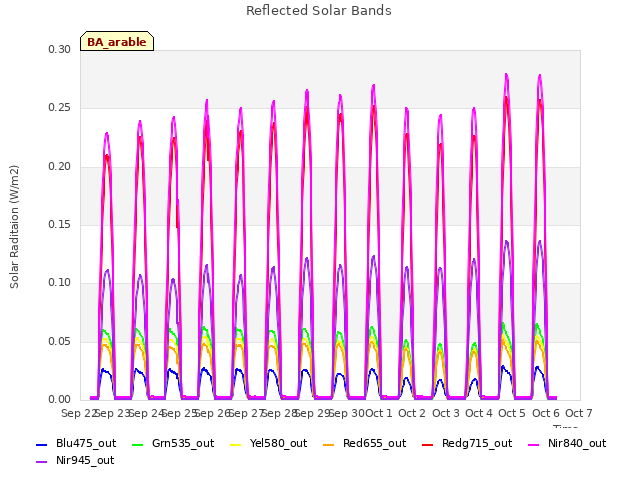Click the Oct 5 Nir840_out peak

click(x=507, y=75)
